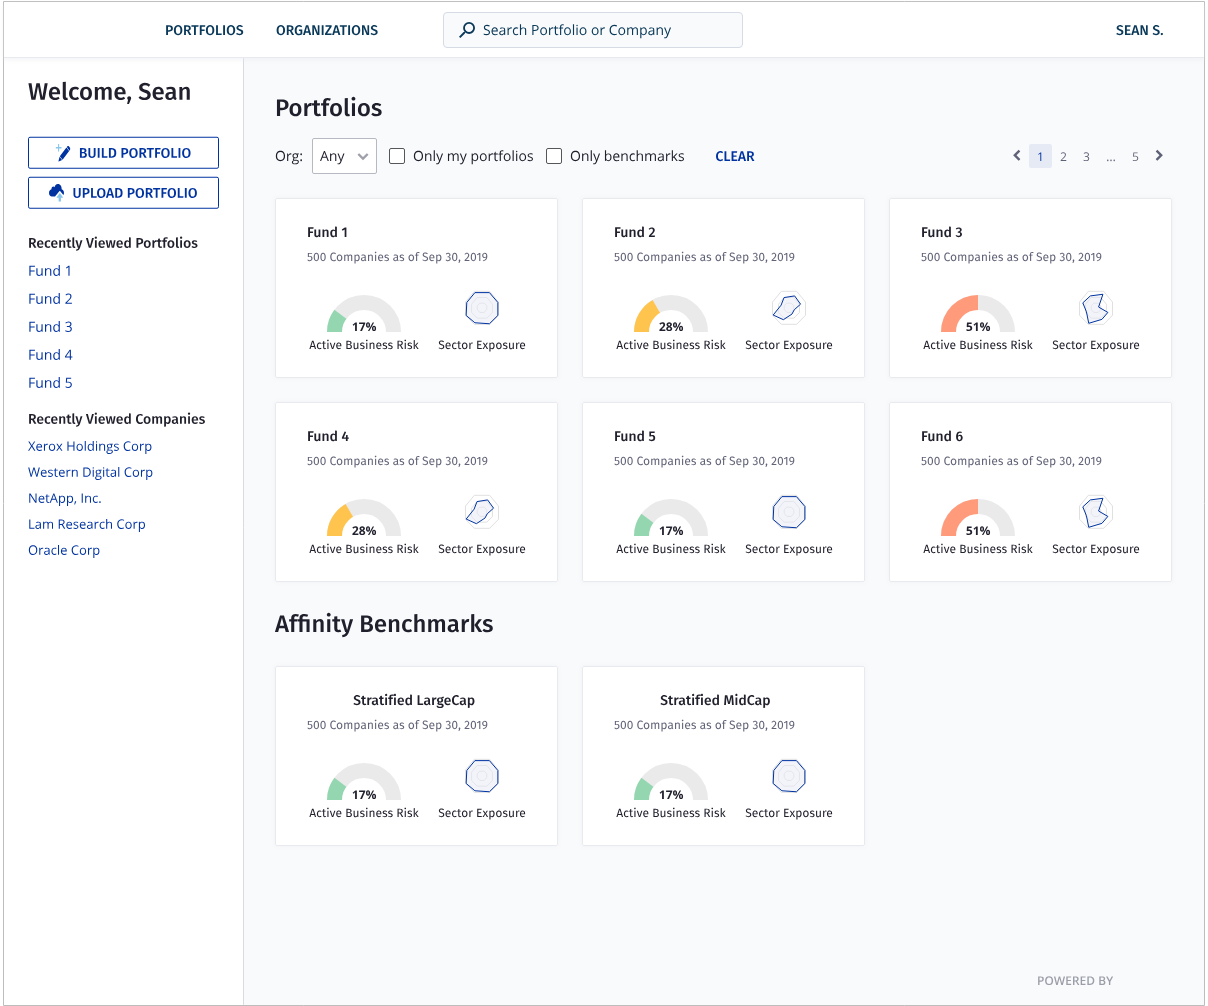Click the Build Portfolio button

click(123, 153)
